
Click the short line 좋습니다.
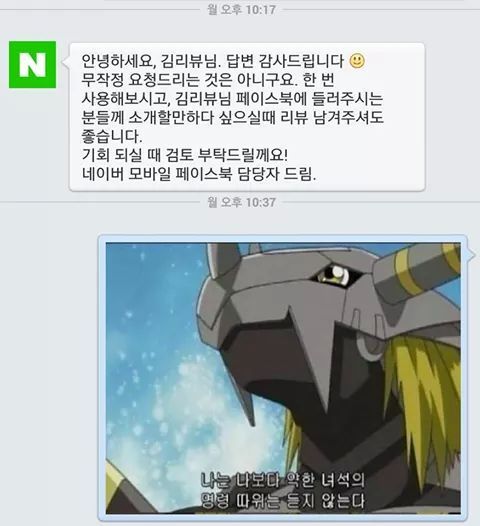click(x=112, y=137)
